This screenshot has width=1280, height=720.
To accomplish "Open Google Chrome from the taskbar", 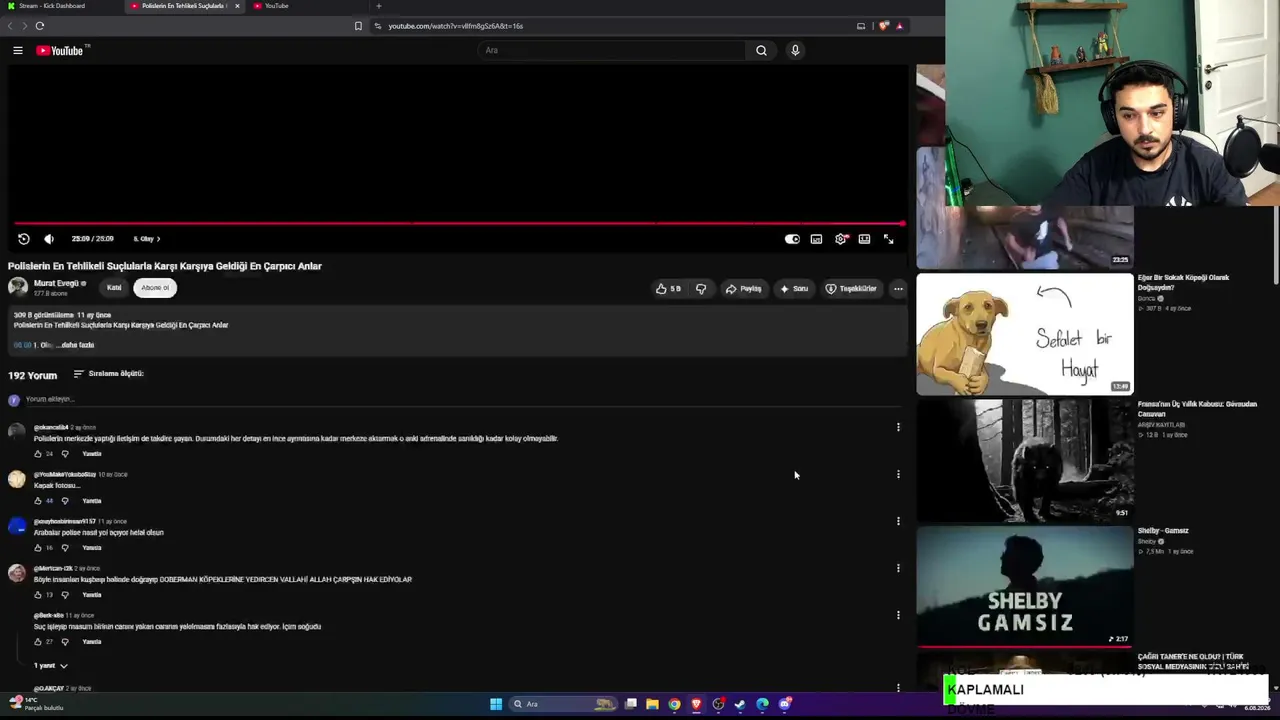I will (674, 704).
